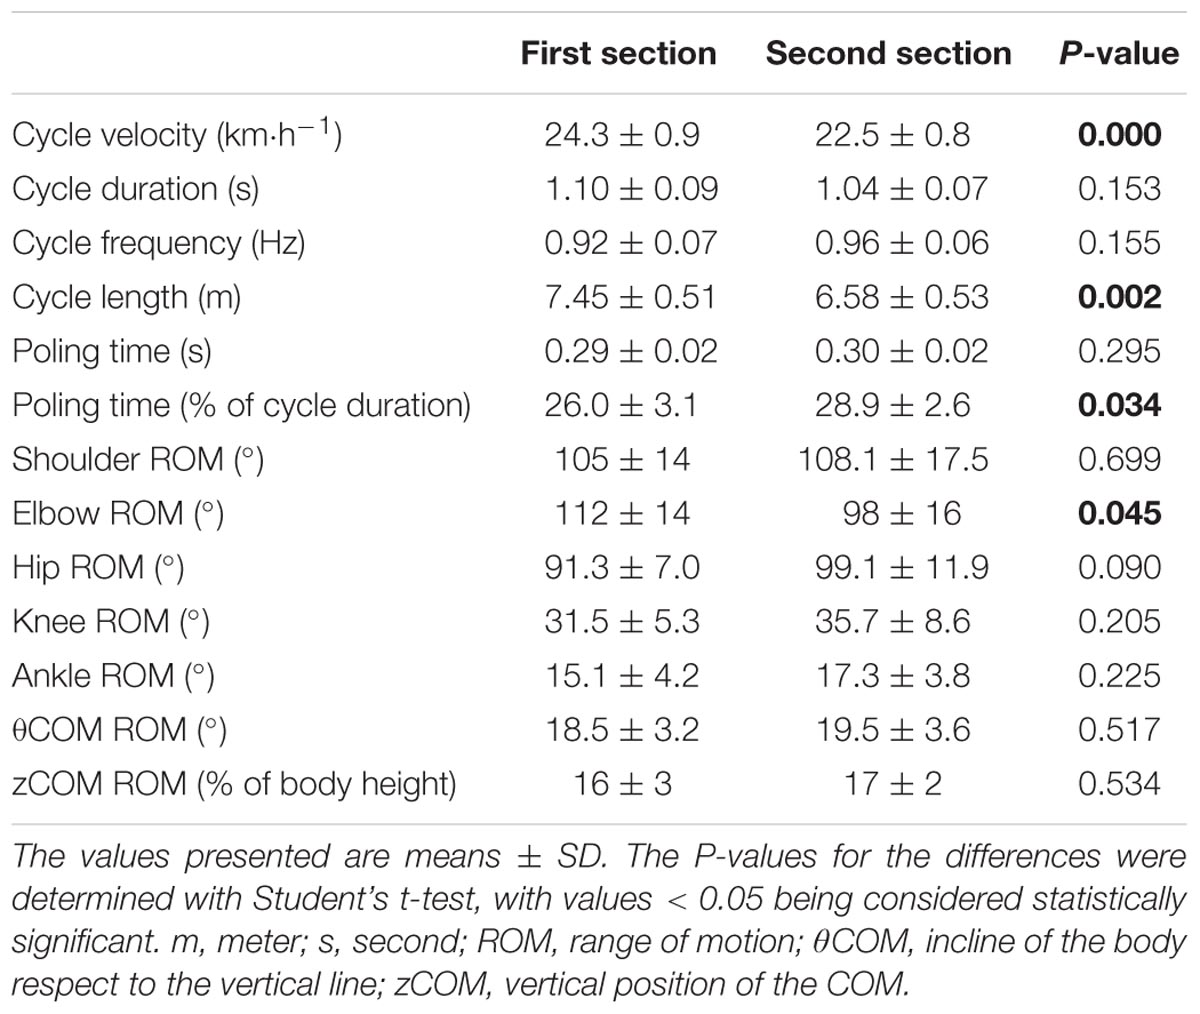Click the "Knee ROM (°)" row label
The image size is (1200, 1014).
pos(111,621)
